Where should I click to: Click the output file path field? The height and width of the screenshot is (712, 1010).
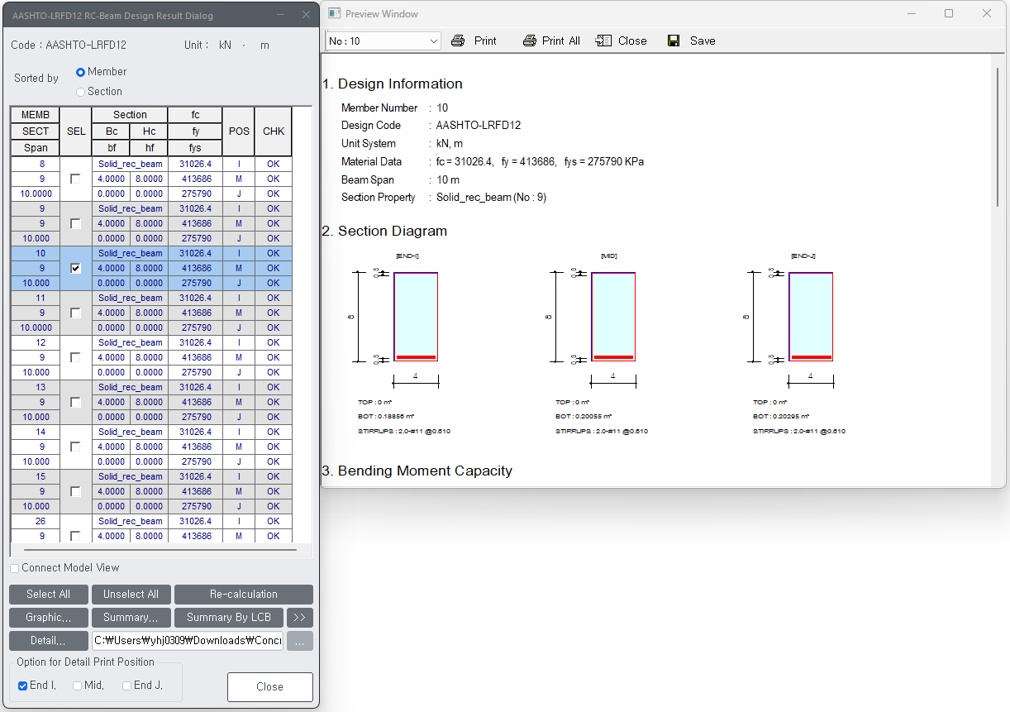(187, 640)
